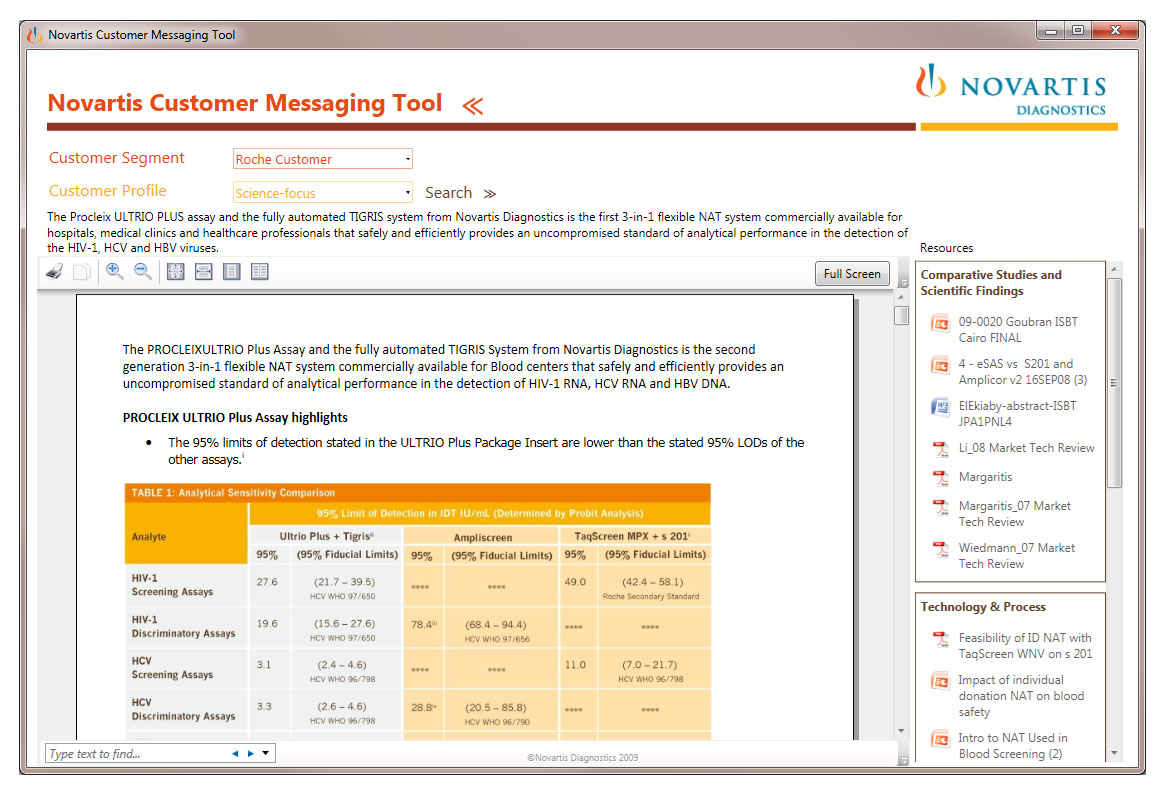
Task: Open 09-0020 Goubran ISBT Cairo FINAL
Action: tap(1017, 330)
